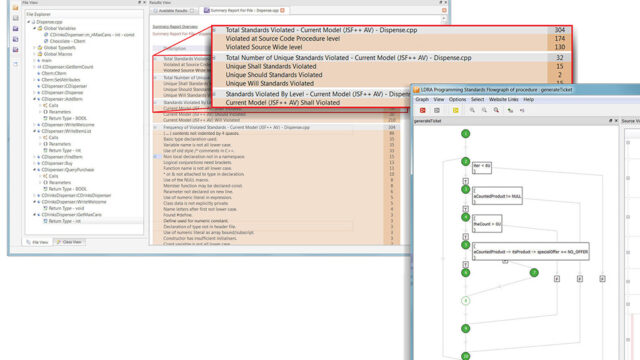640x360 pixels.
Task: Select CDispenser::Buy in the tree
Action: coord(57,163)
